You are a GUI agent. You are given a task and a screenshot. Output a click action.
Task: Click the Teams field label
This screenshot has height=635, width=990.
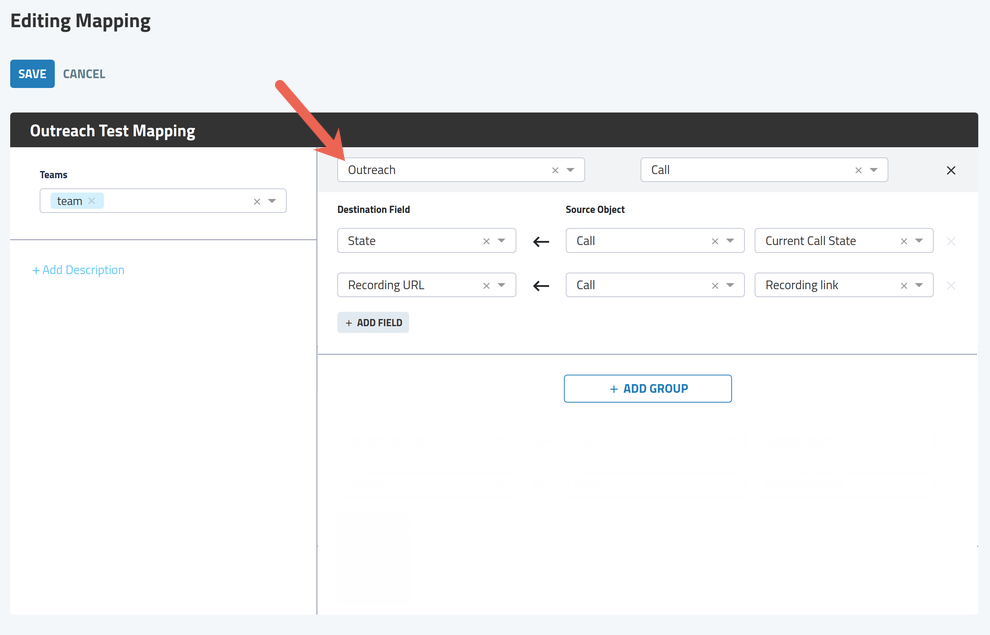click(54, 175)
